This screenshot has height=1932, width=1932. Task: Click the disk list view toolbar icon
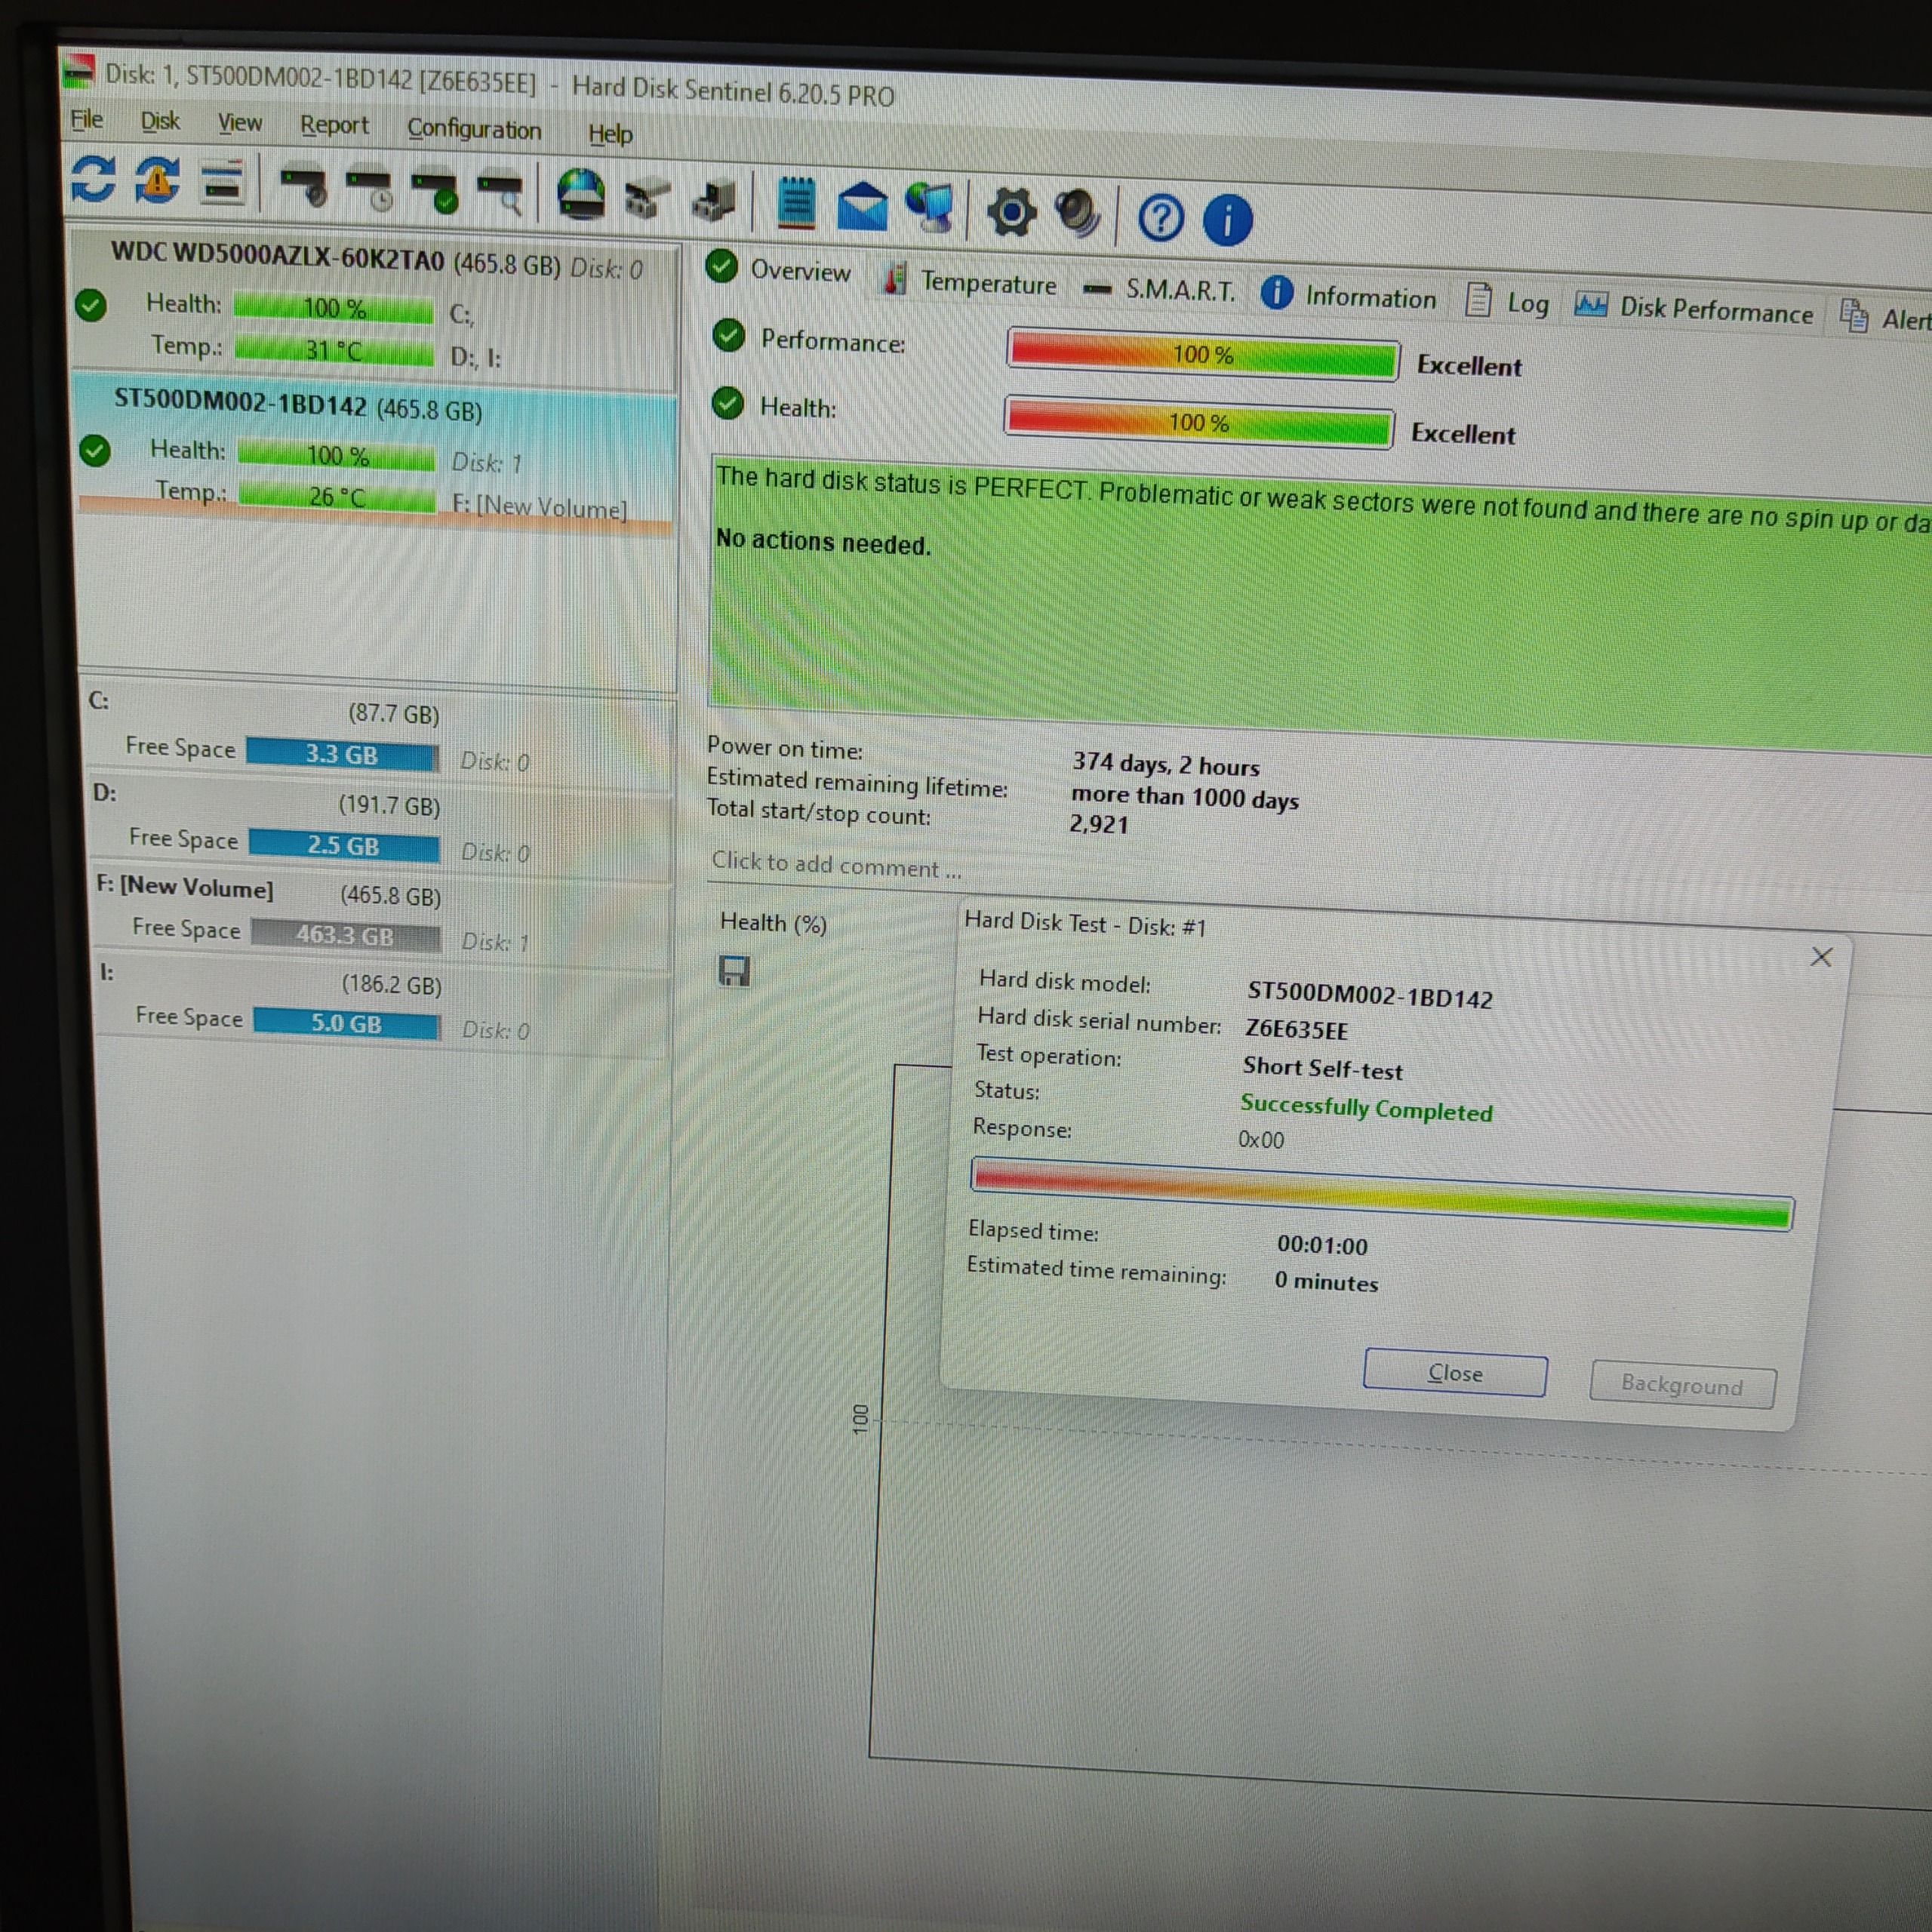click(222, 183)
